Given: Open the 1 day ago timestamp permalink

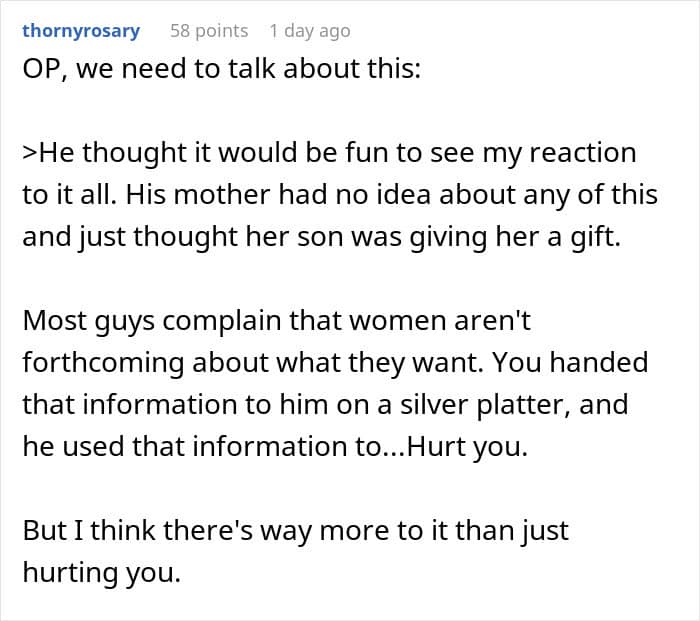Looking at the screenshot, I should (310, 31).
